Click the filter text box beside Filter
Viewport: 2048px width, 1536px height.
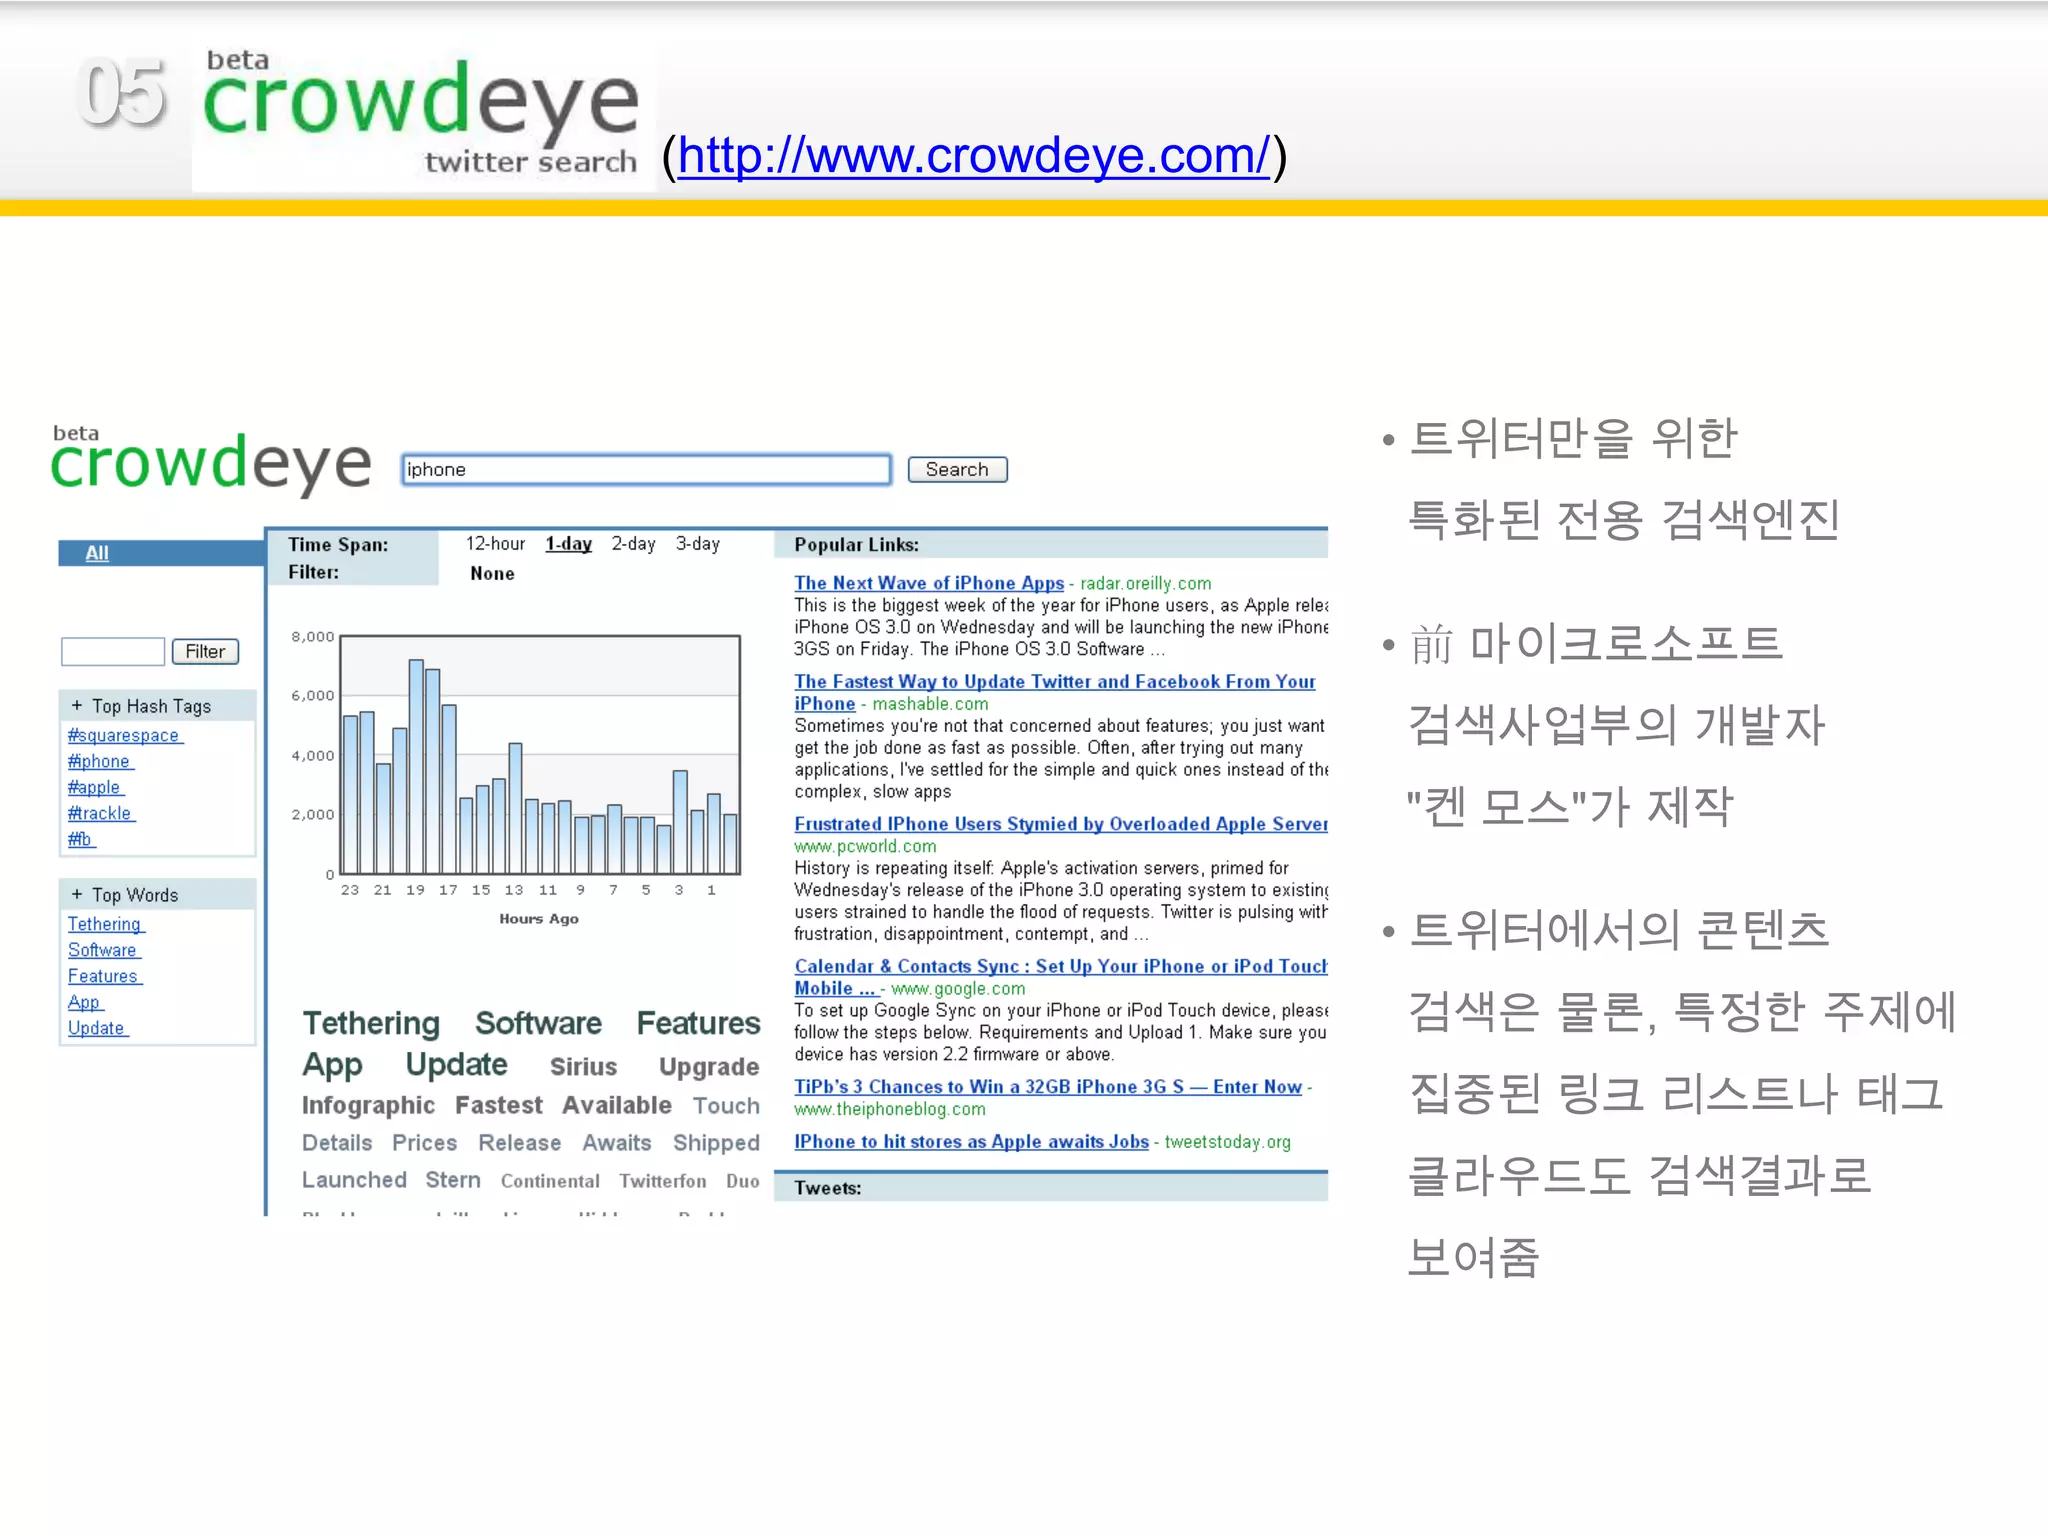(x=113, y=652)
